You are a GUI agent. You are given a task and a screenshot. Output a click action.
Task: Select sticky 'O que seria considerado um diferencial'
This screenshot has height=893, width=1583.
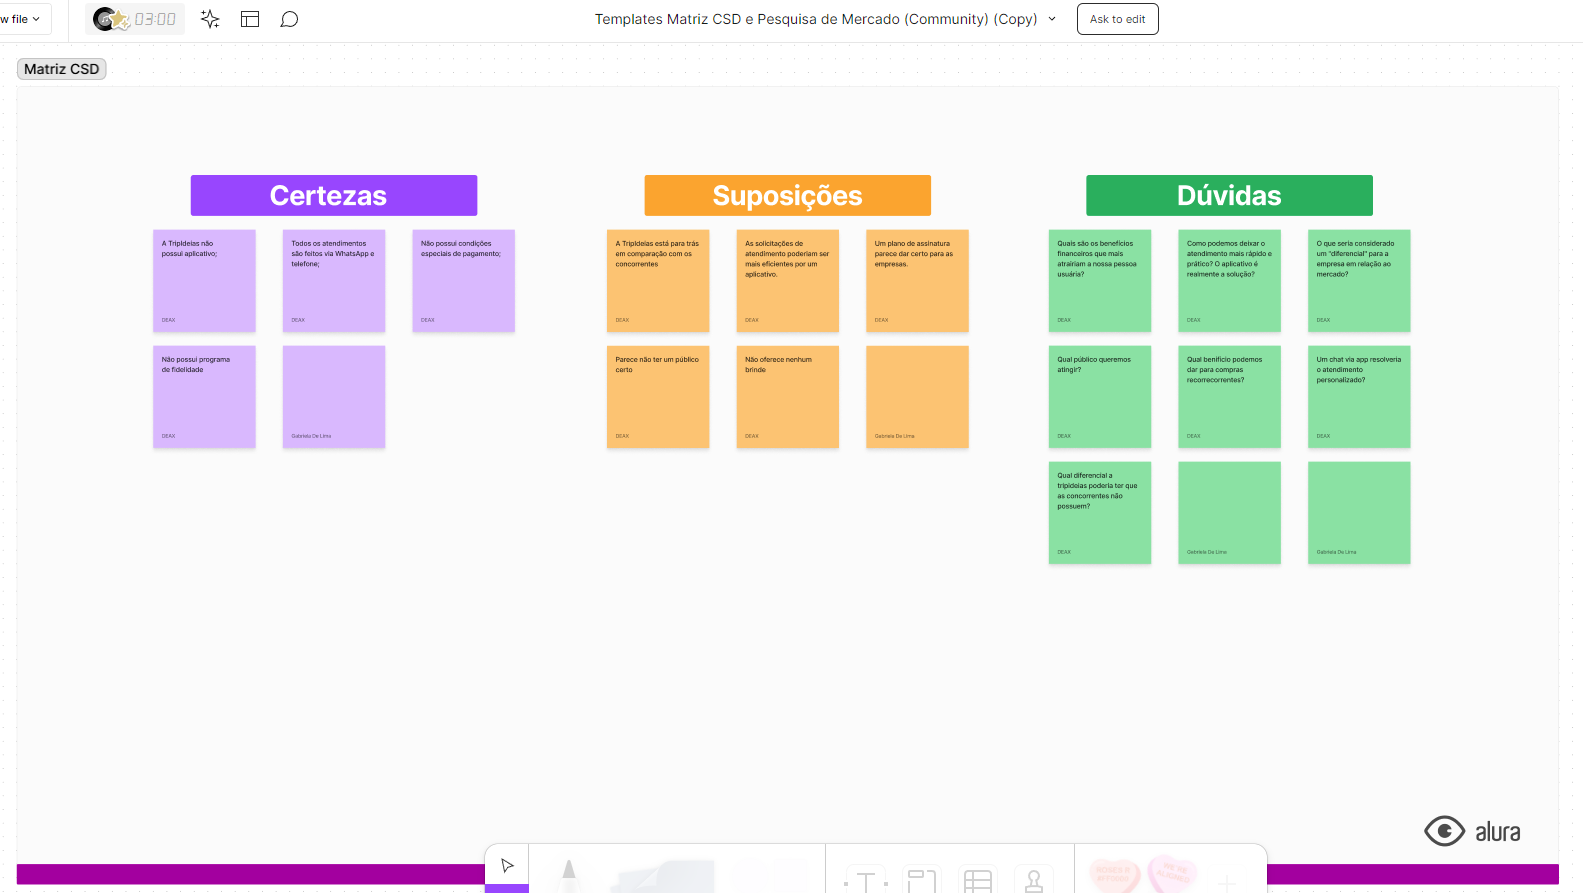click(x=1359, y=281)
